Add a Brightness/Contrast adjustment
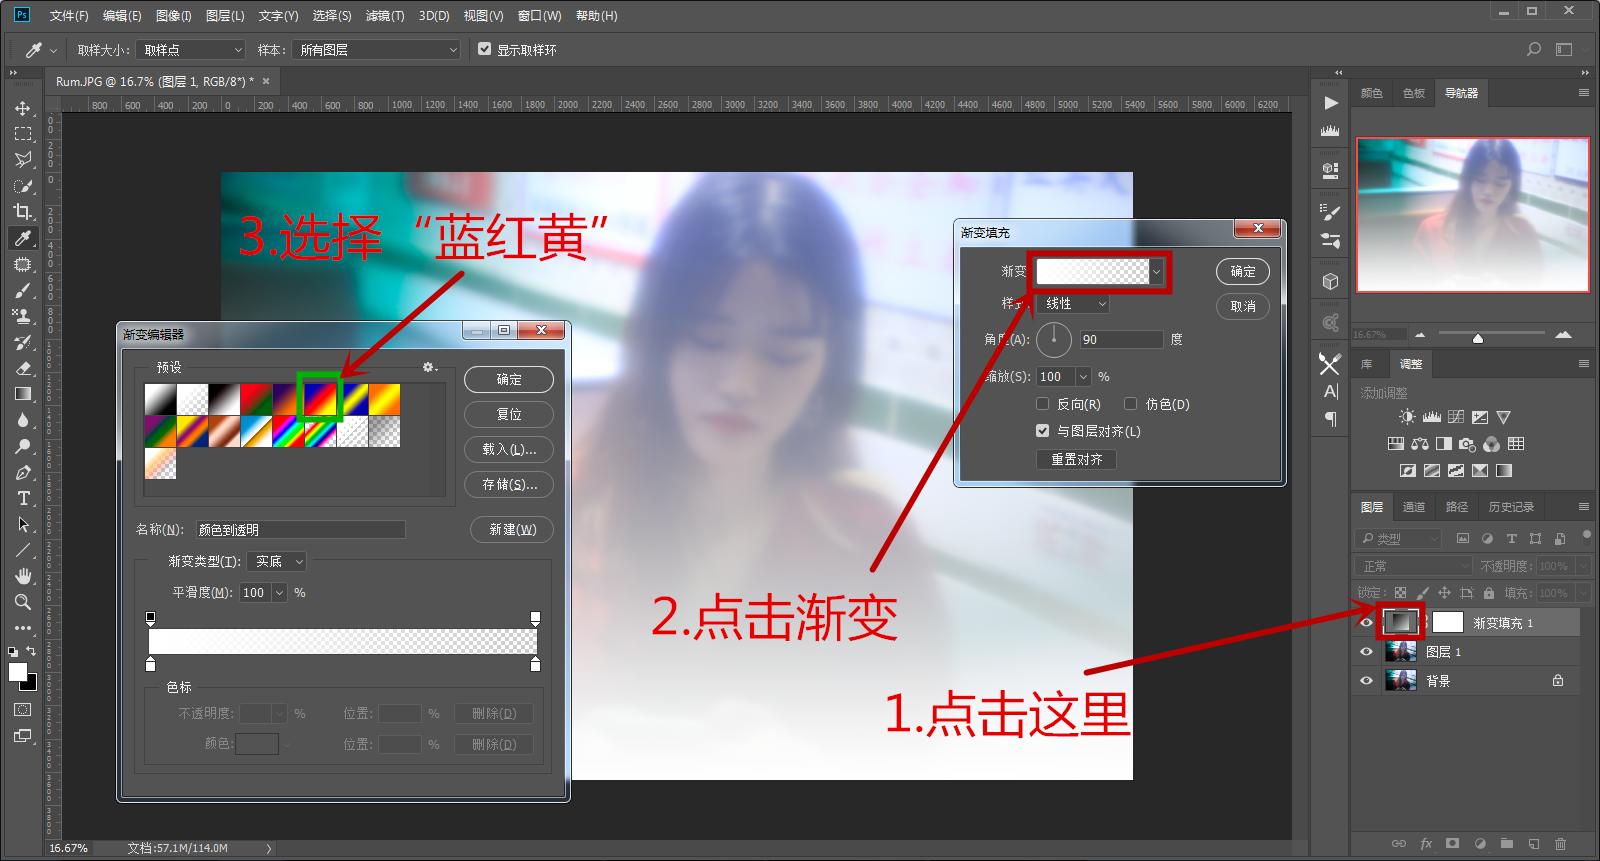This screenshot has height=861, width=1600. (x=1407, y=417)
